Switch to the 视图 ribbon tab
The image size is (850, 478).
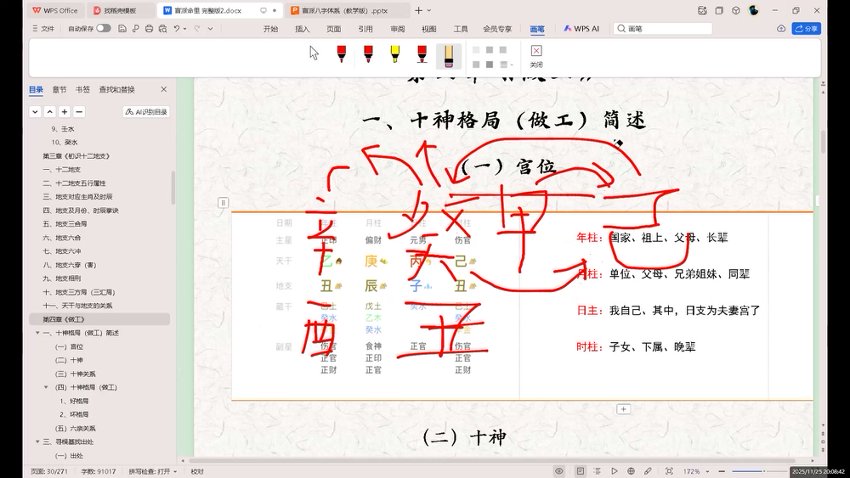tap(429, 29)
